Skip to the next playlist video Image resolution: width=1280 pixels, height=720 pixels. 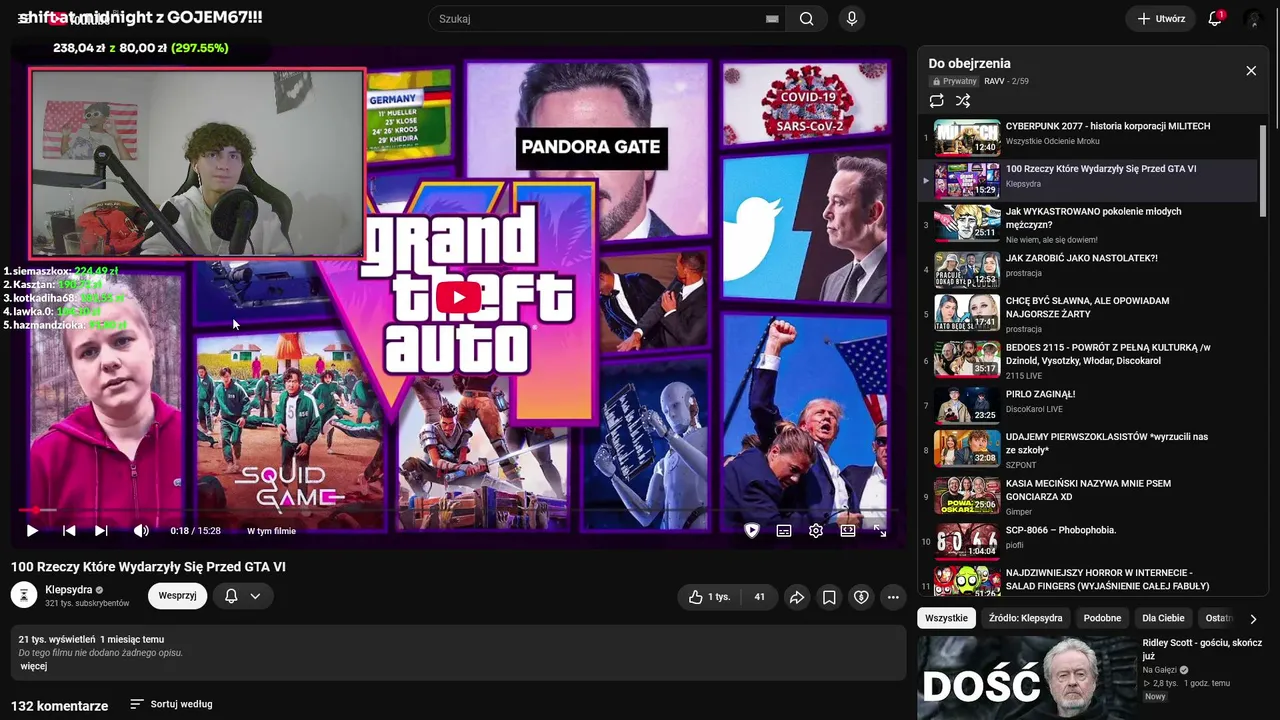[101, 531]
